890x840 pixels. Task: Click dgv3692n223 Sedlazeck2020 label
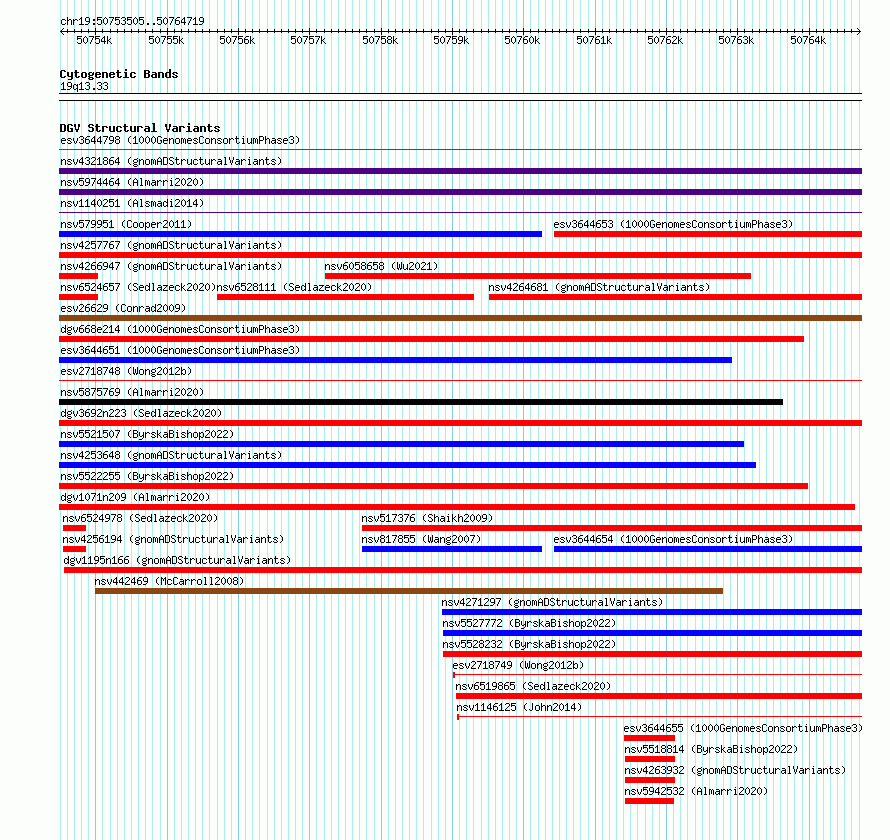[x=141, y=413]
